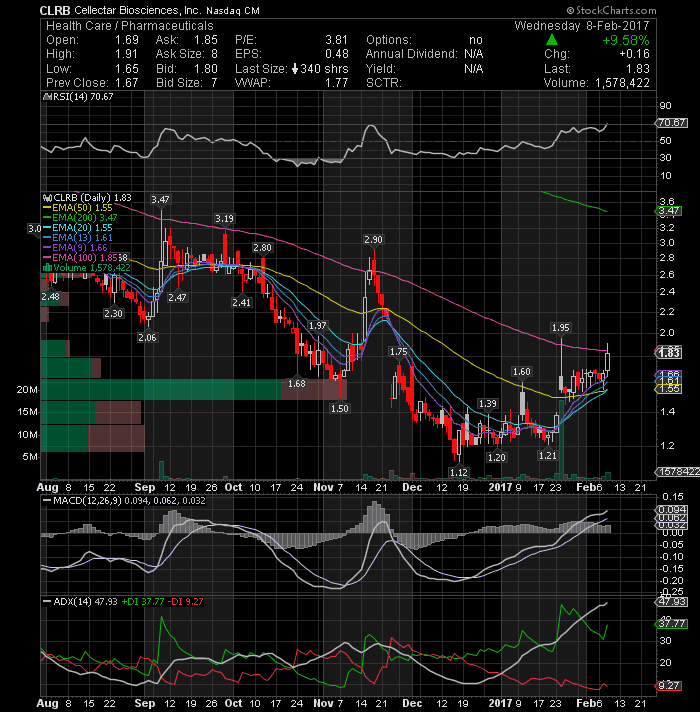Click the EMA(13) 1.61 legend entry
This screenshot has height=712, width=700.
point(78,237)
